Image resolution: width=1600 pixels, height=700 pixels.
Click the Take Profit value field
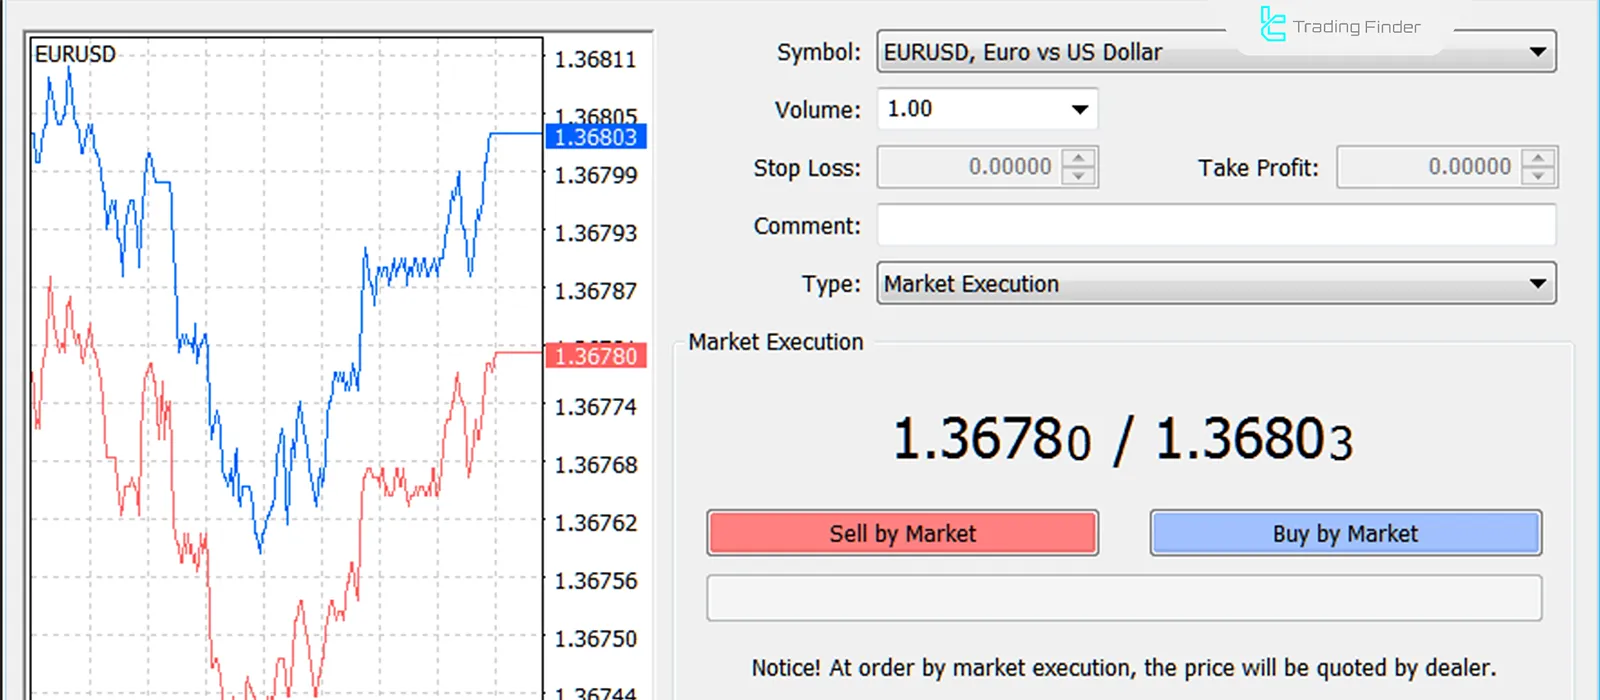(x=1430, y=167)
